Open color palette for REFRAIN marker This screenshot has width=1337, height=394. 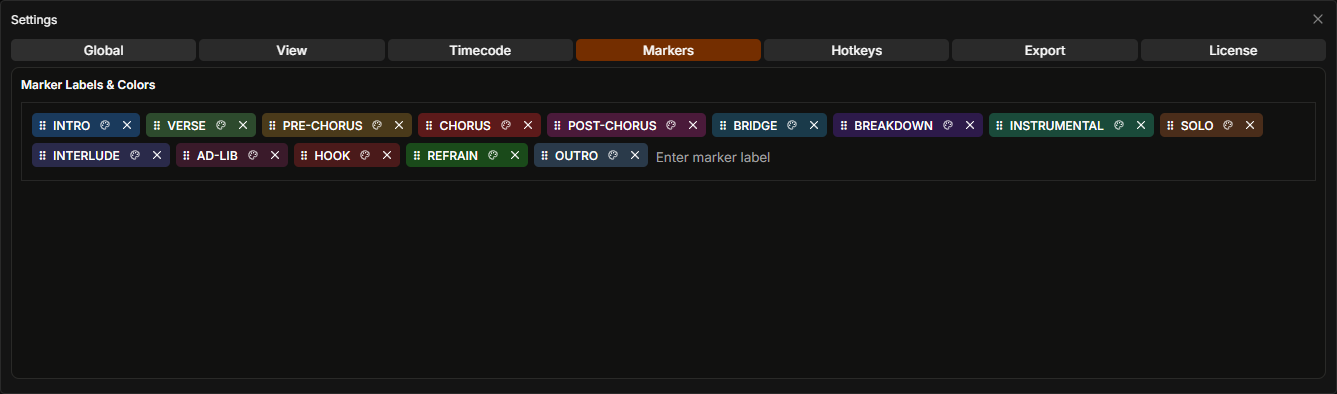[493, 156]
